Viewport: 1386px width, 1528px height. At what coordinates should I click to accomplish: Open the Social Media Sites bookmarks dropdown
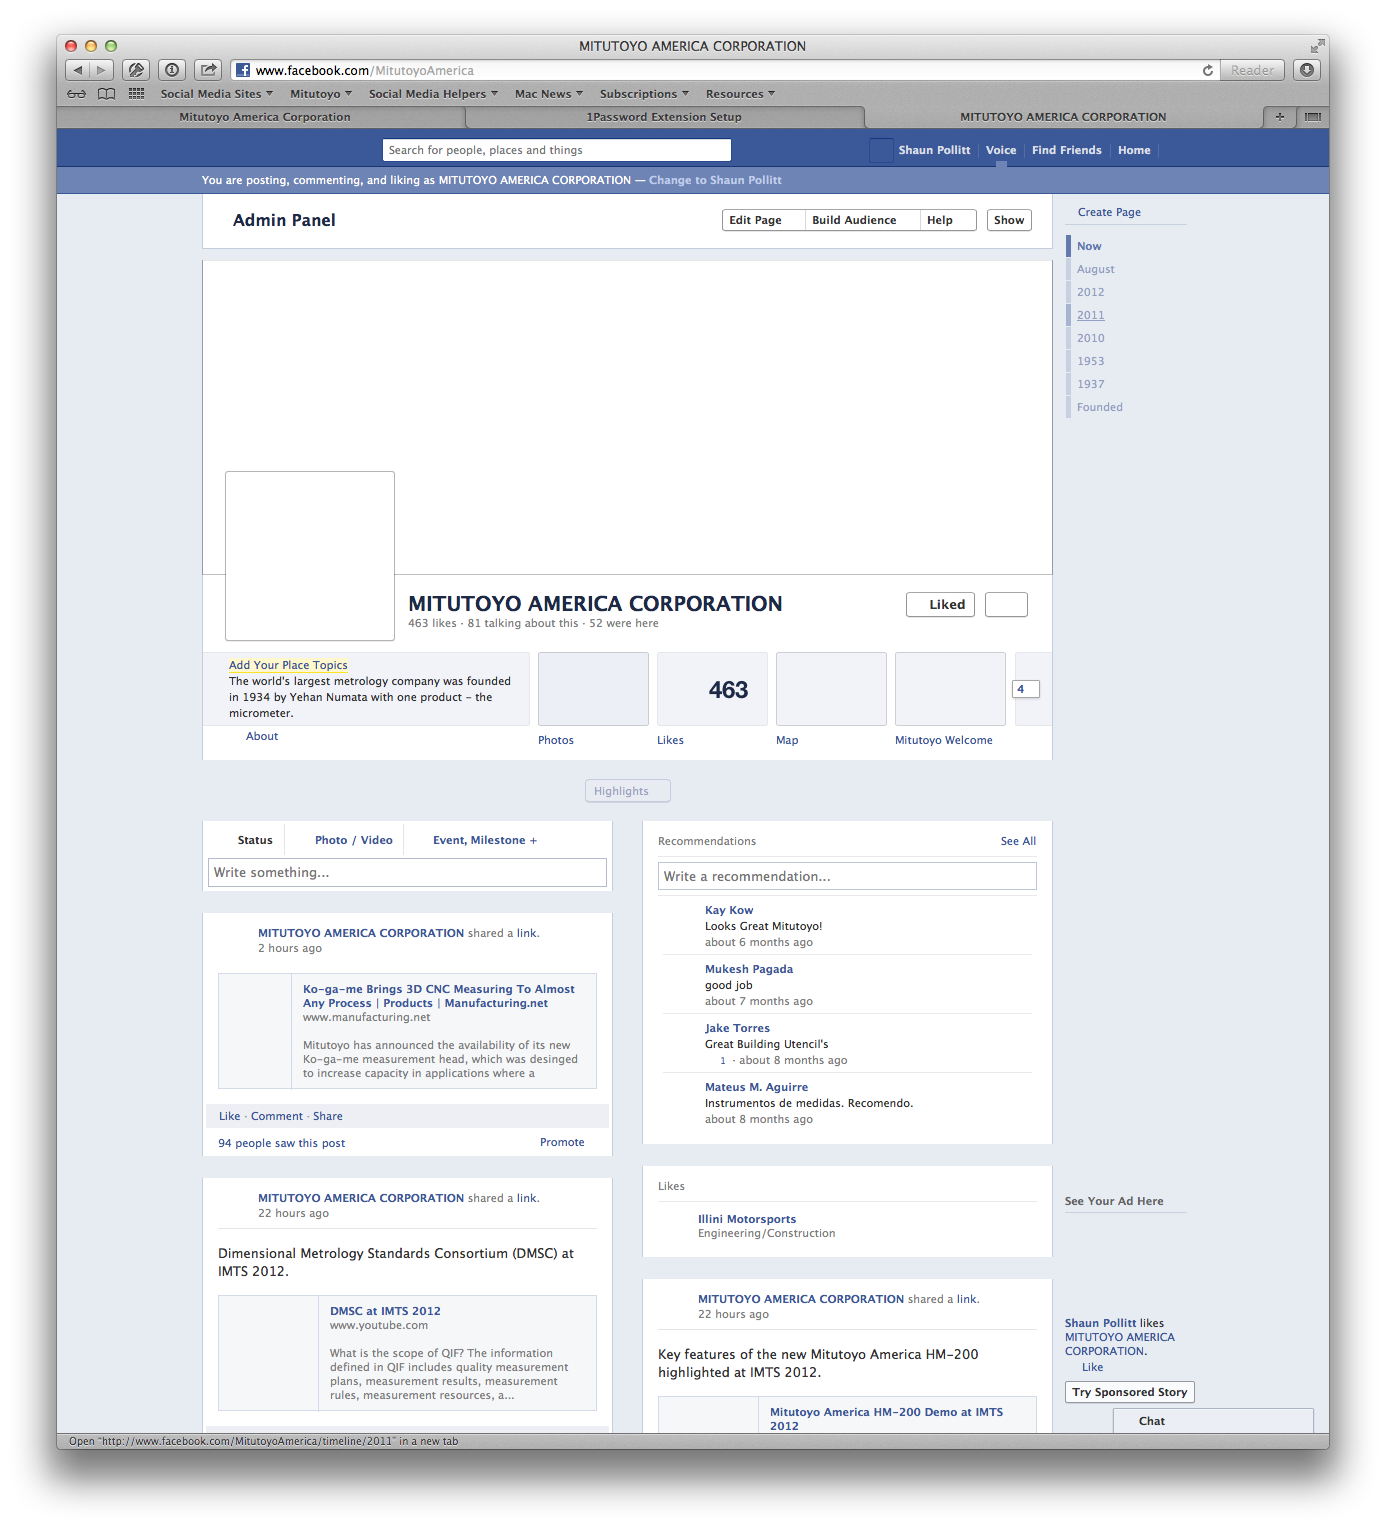(216, 94)
